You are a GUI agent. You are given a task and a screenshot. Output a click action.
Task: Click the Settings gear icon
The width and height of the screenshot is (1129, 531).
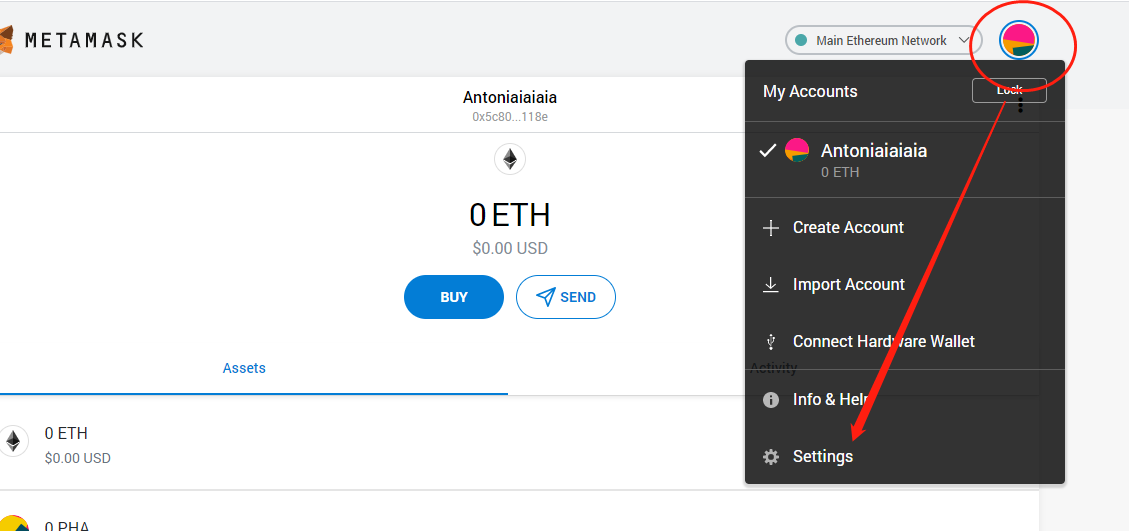770,457
